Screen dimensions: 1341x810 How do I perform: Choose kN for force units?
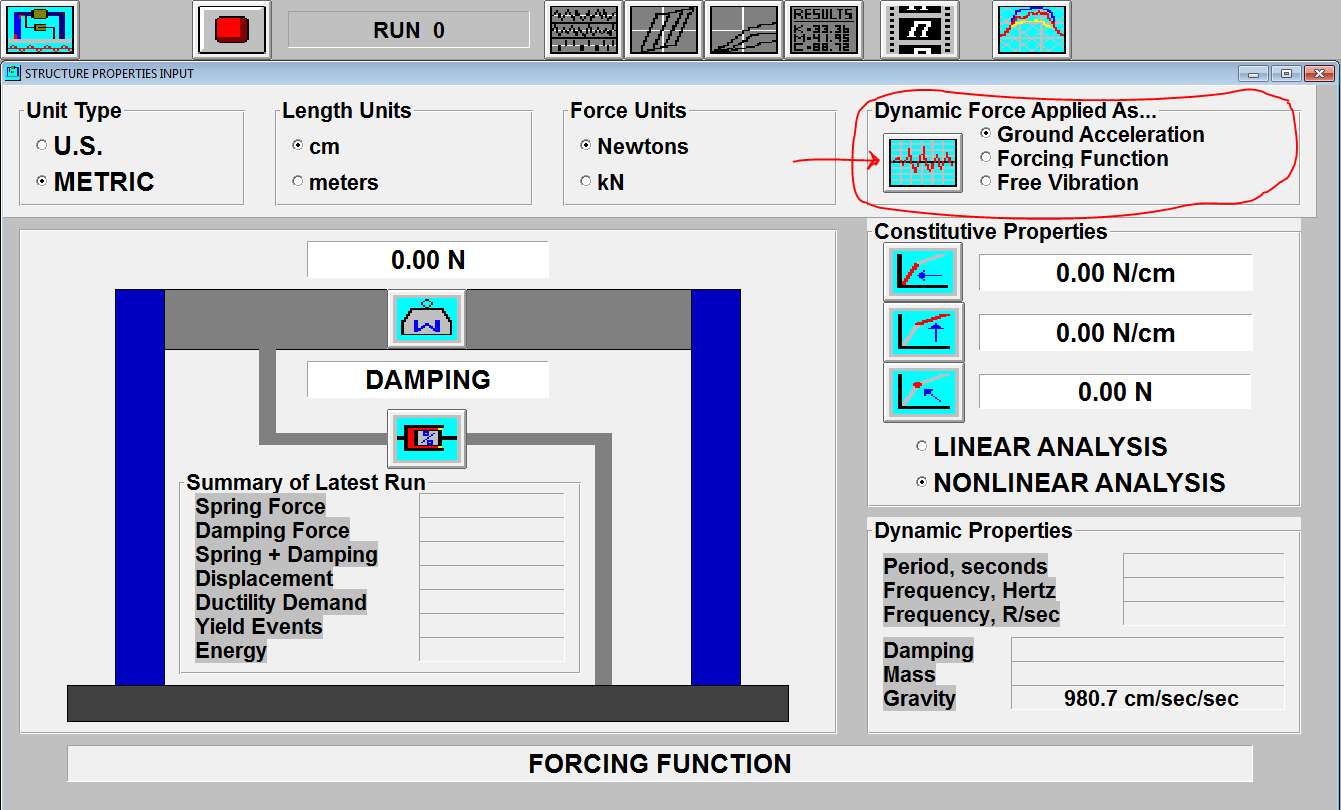tap(586, 182)
